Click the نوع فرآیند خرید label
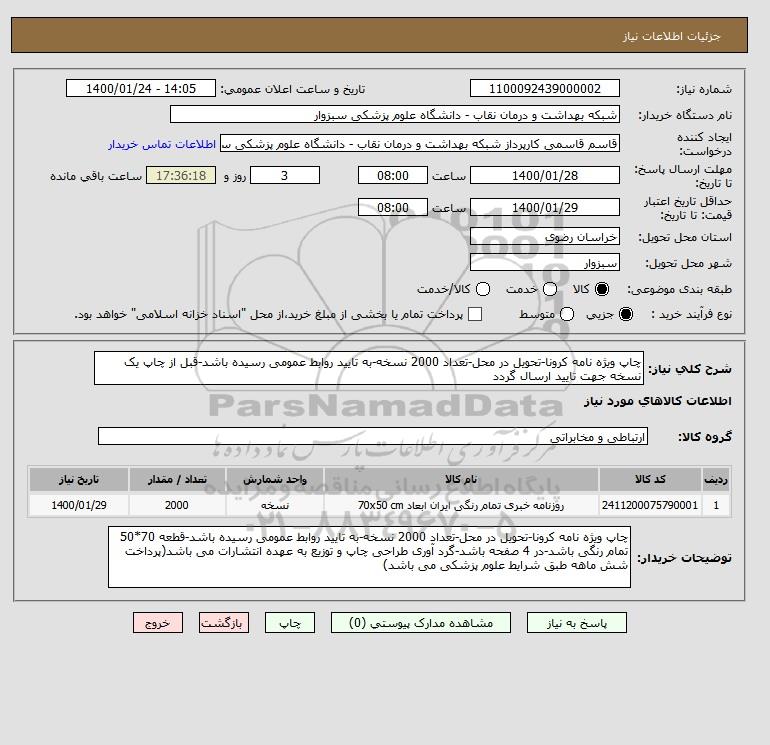The height and width of the screenshot is (745, 770). (691, 314)
